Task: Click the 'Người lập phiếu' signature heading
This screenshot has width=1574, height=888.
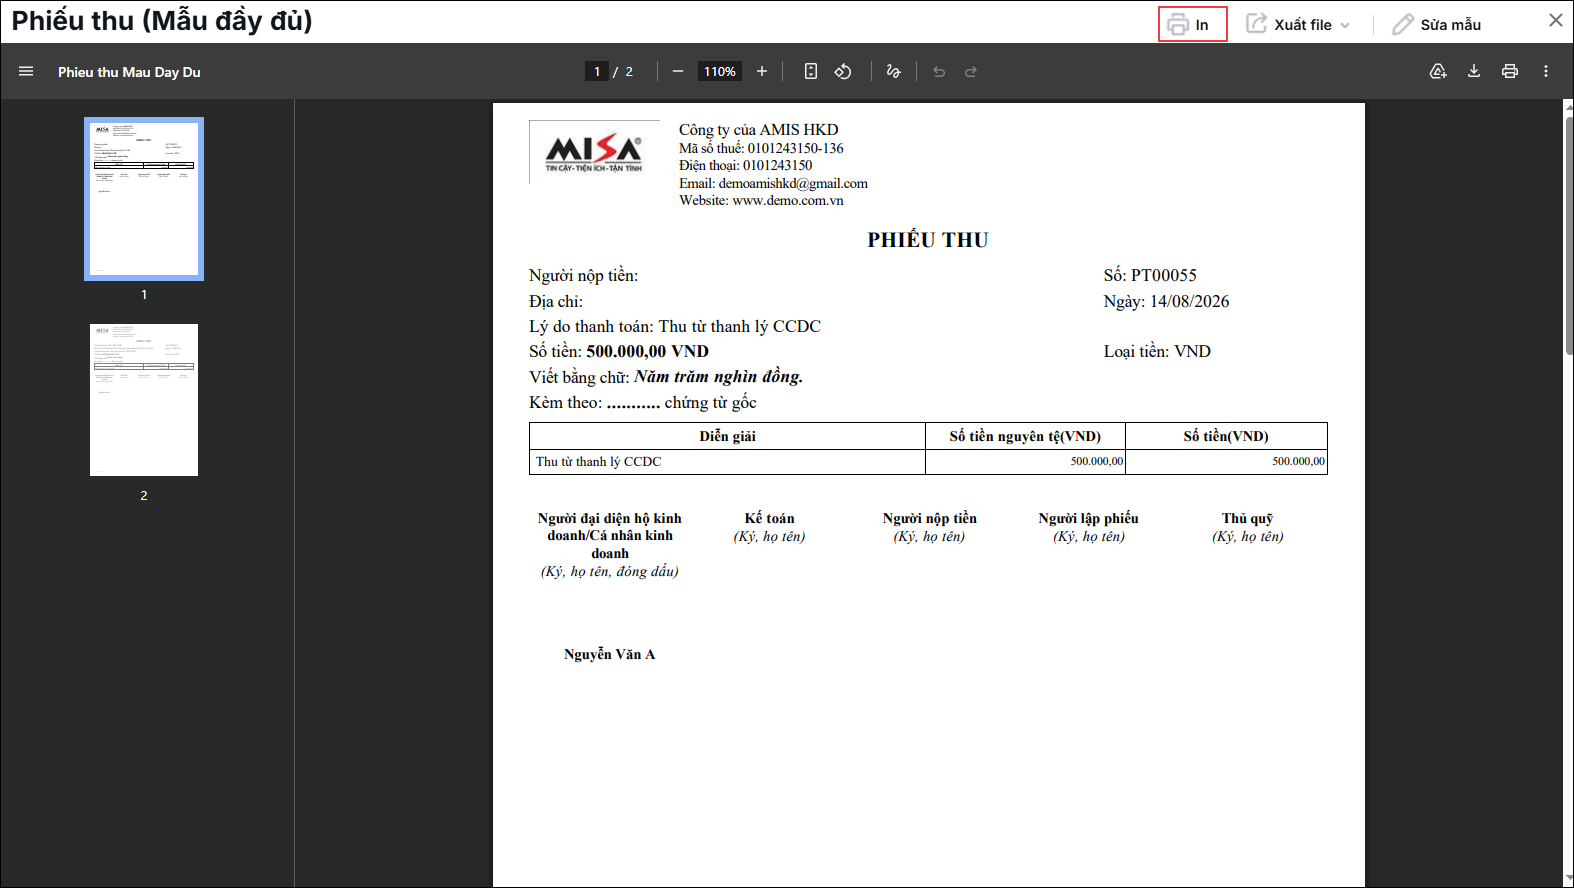Action: [1088, 518]
